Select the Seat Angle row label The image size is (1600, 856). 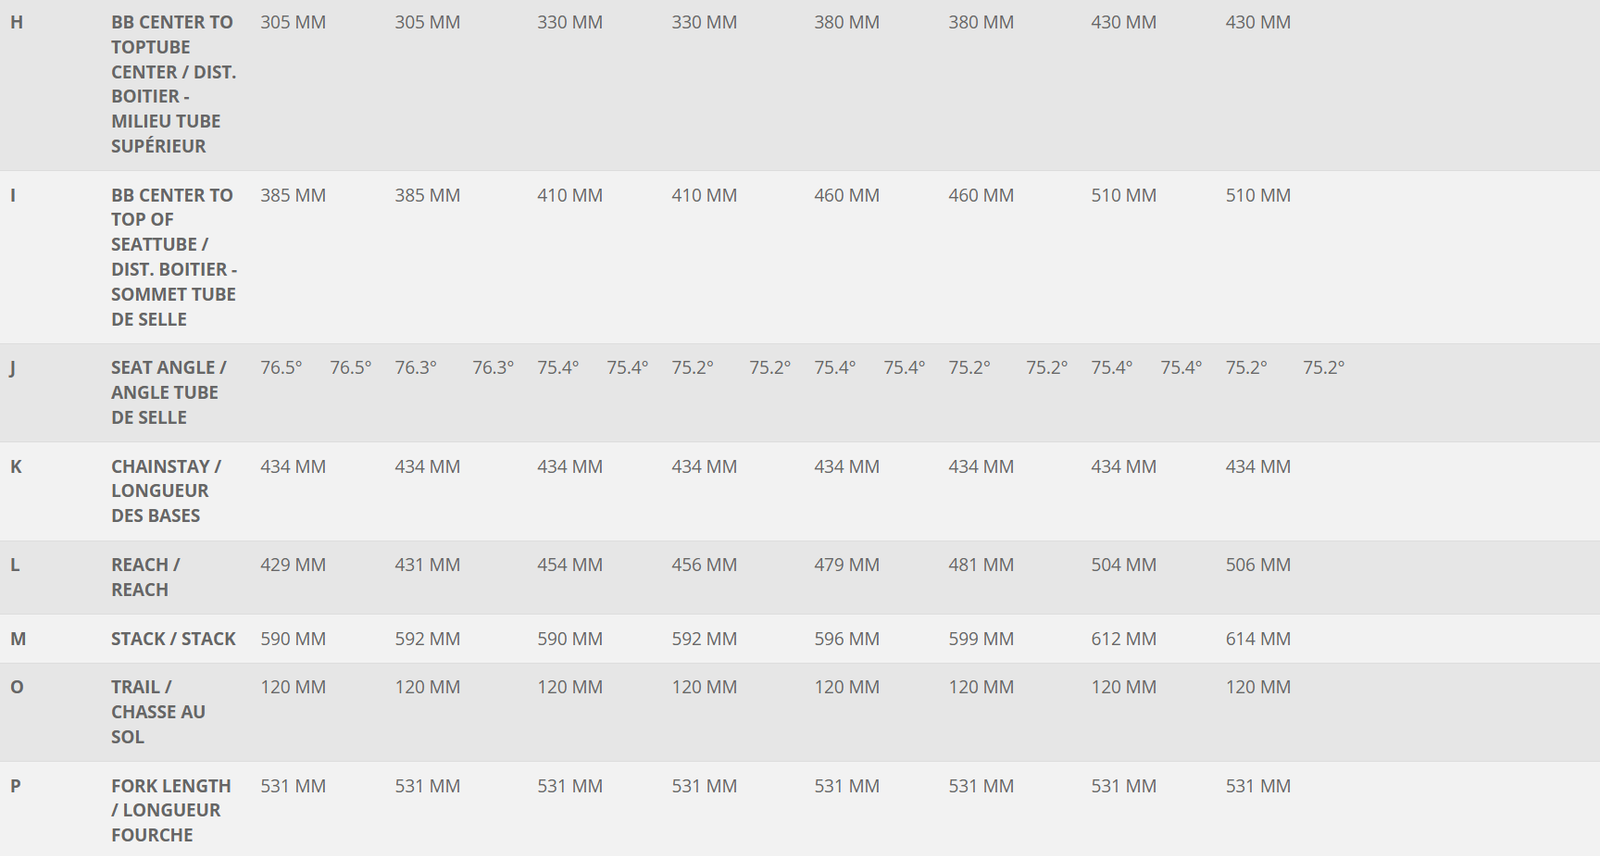[168, 392]
